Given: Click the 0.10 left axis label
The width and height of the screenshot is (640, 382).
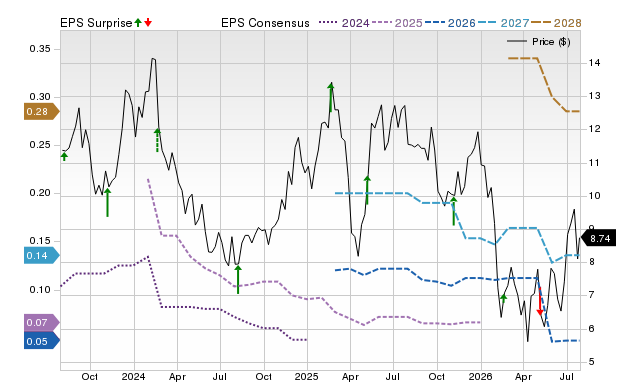Looking at the screenshot, I should pyautogui.click(x=40, y=290).
